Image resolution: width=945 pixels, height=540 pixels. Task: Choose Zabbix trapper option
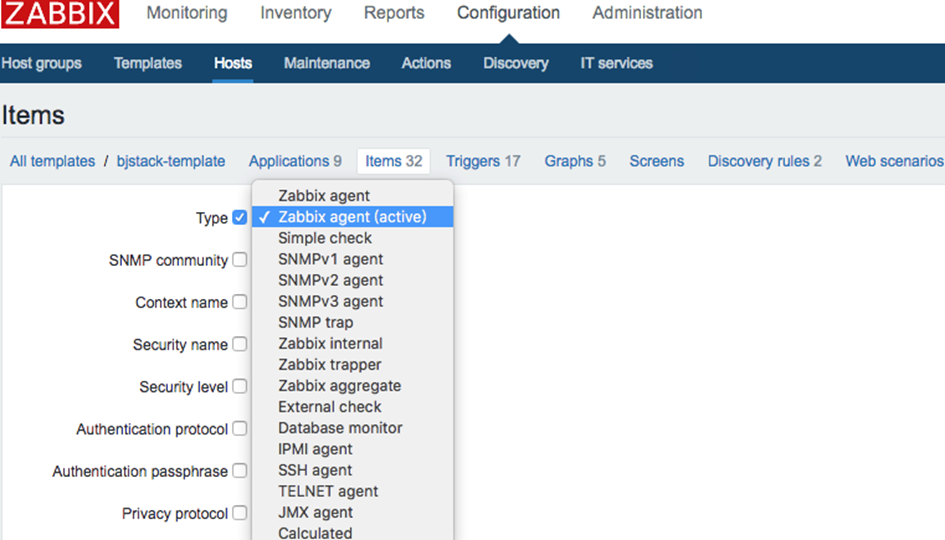tap(353, 365)
